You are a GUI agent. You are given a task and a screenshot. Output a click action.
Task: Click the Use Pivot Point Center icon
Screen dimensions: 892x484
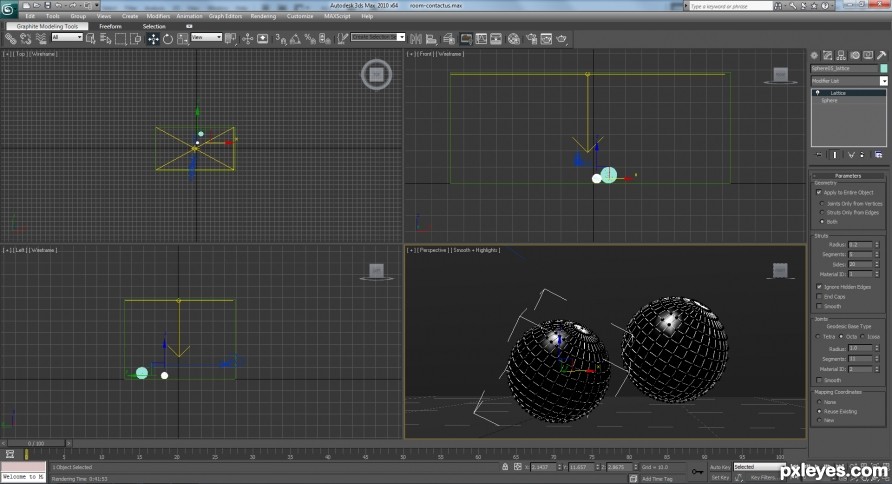click(230, 39)
